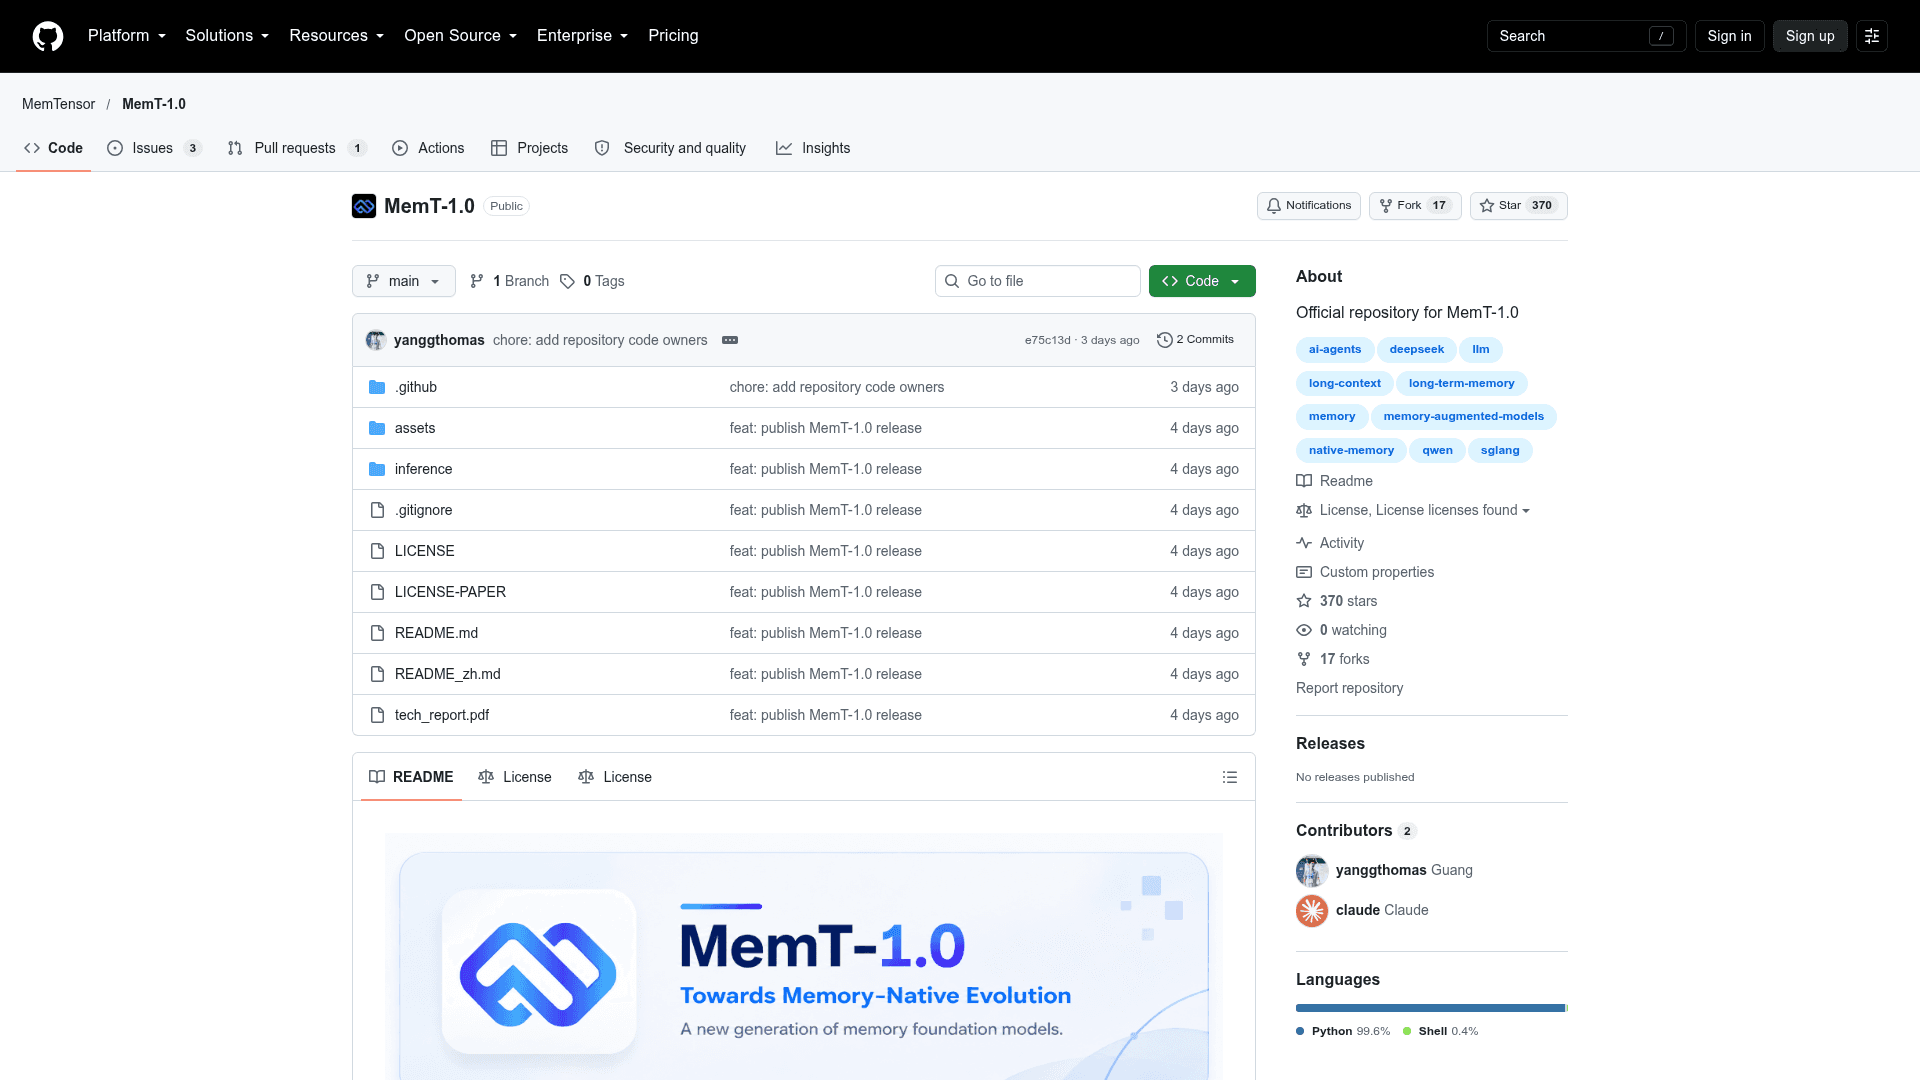
Task: Switch to the Pull requests tab
Action: (x=297, y=148)
